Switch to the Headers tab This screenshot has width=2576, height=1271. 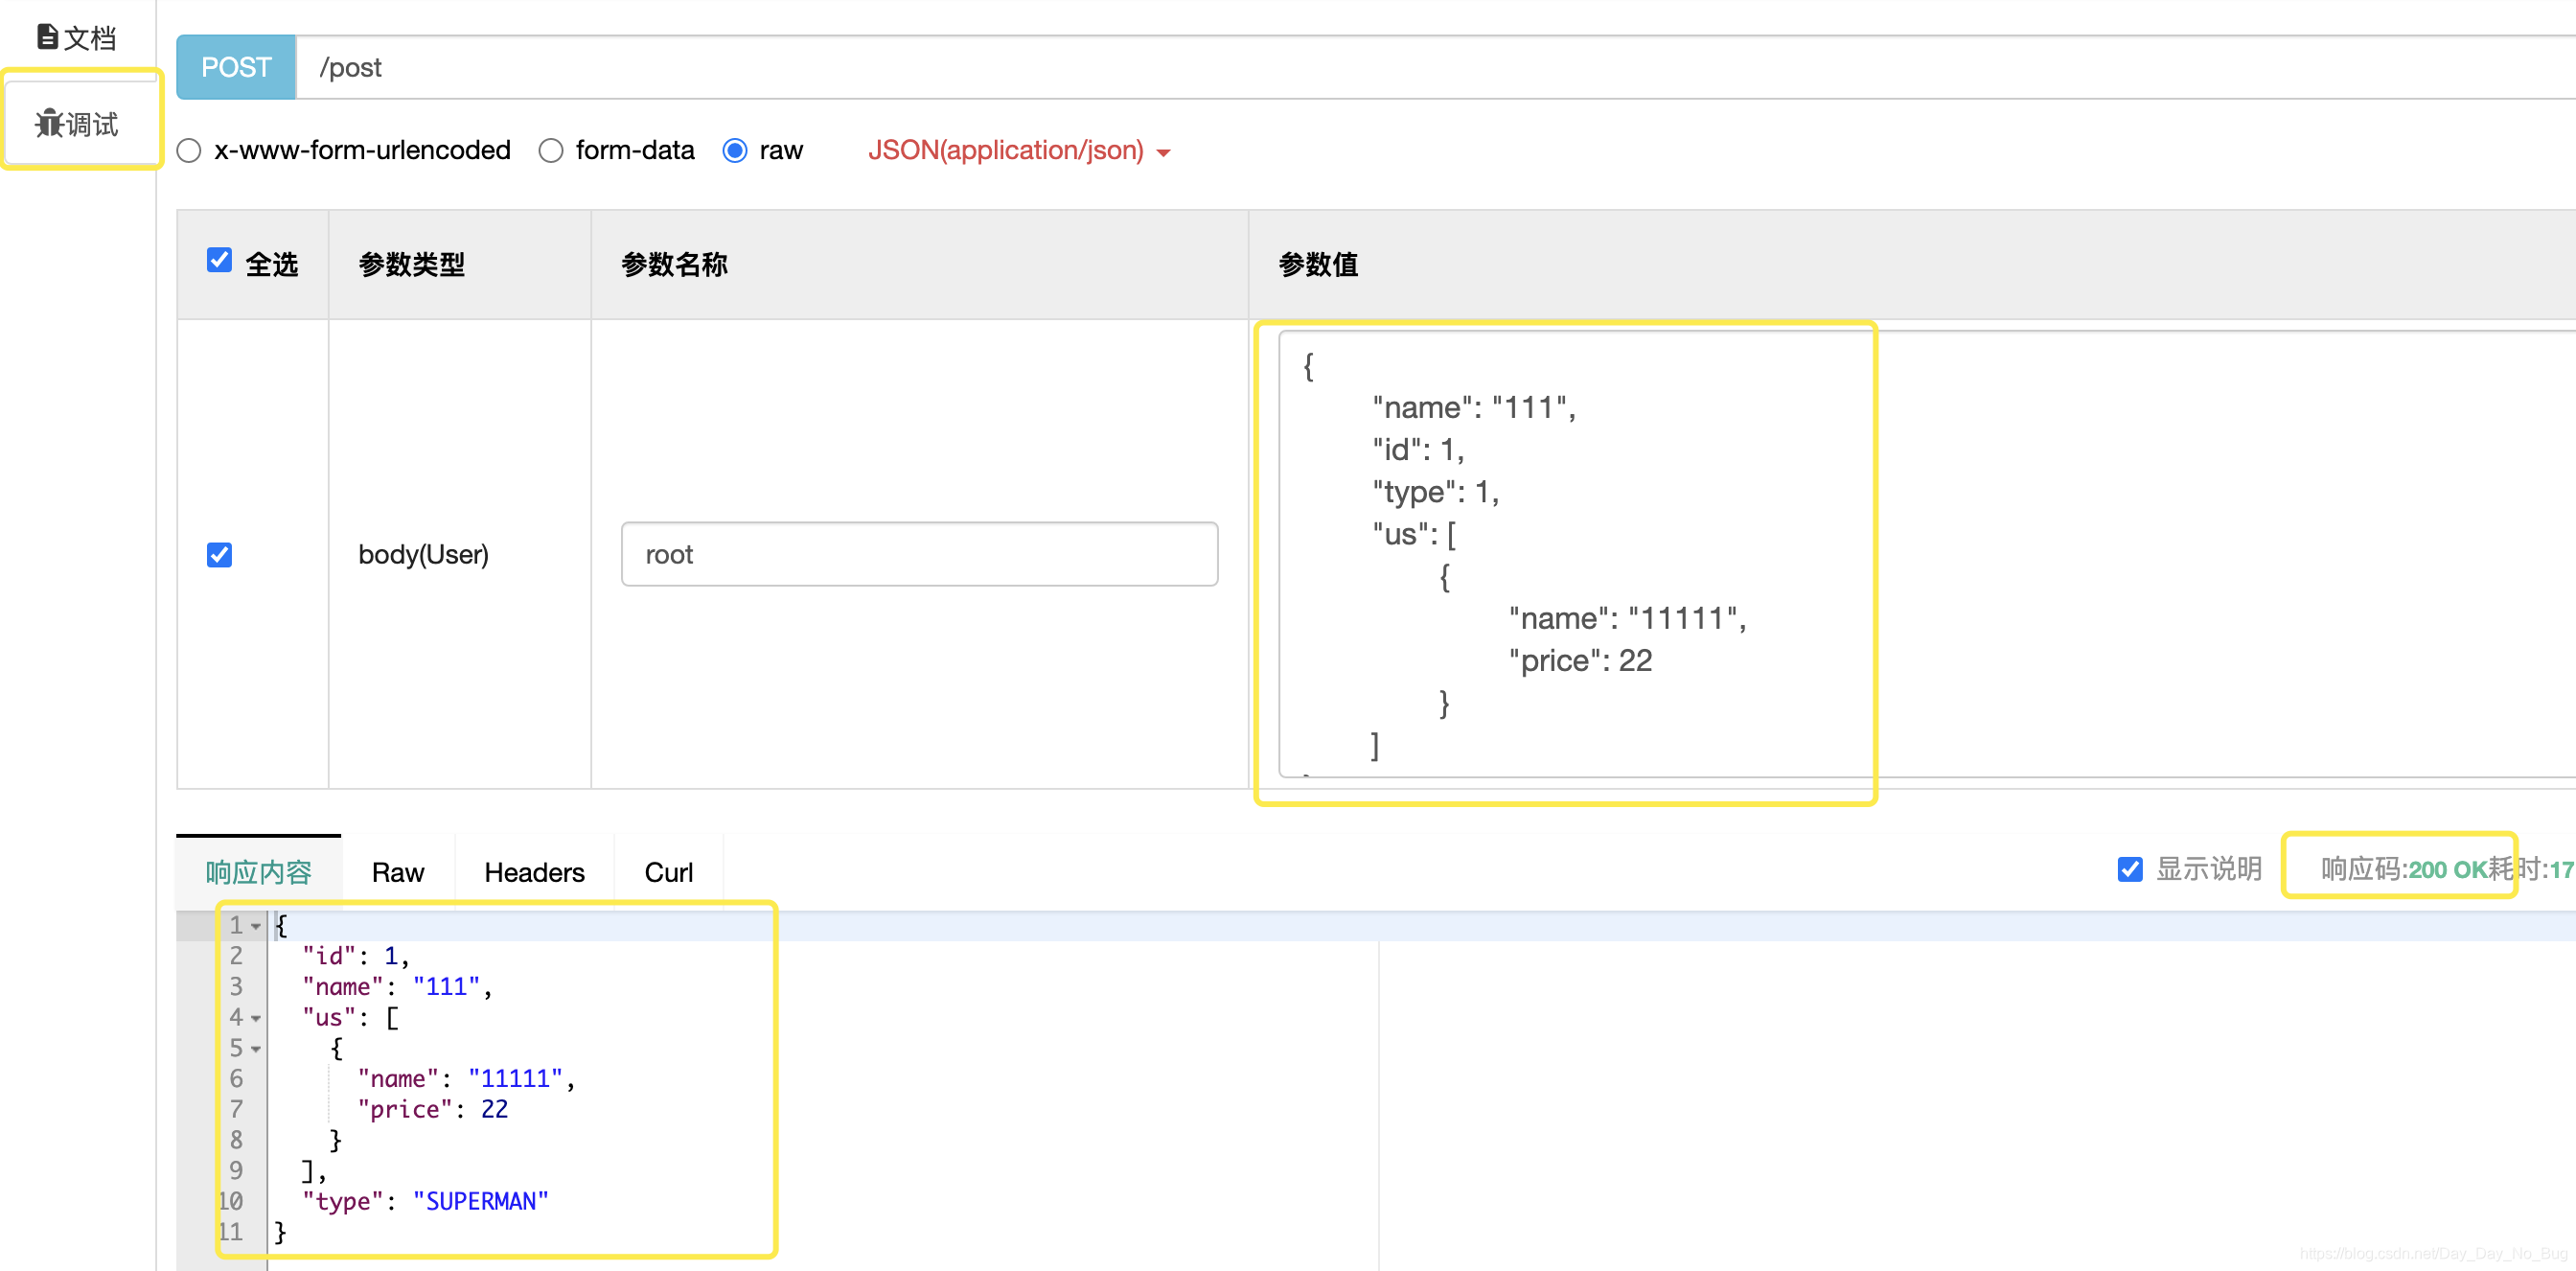click(534, 872)
